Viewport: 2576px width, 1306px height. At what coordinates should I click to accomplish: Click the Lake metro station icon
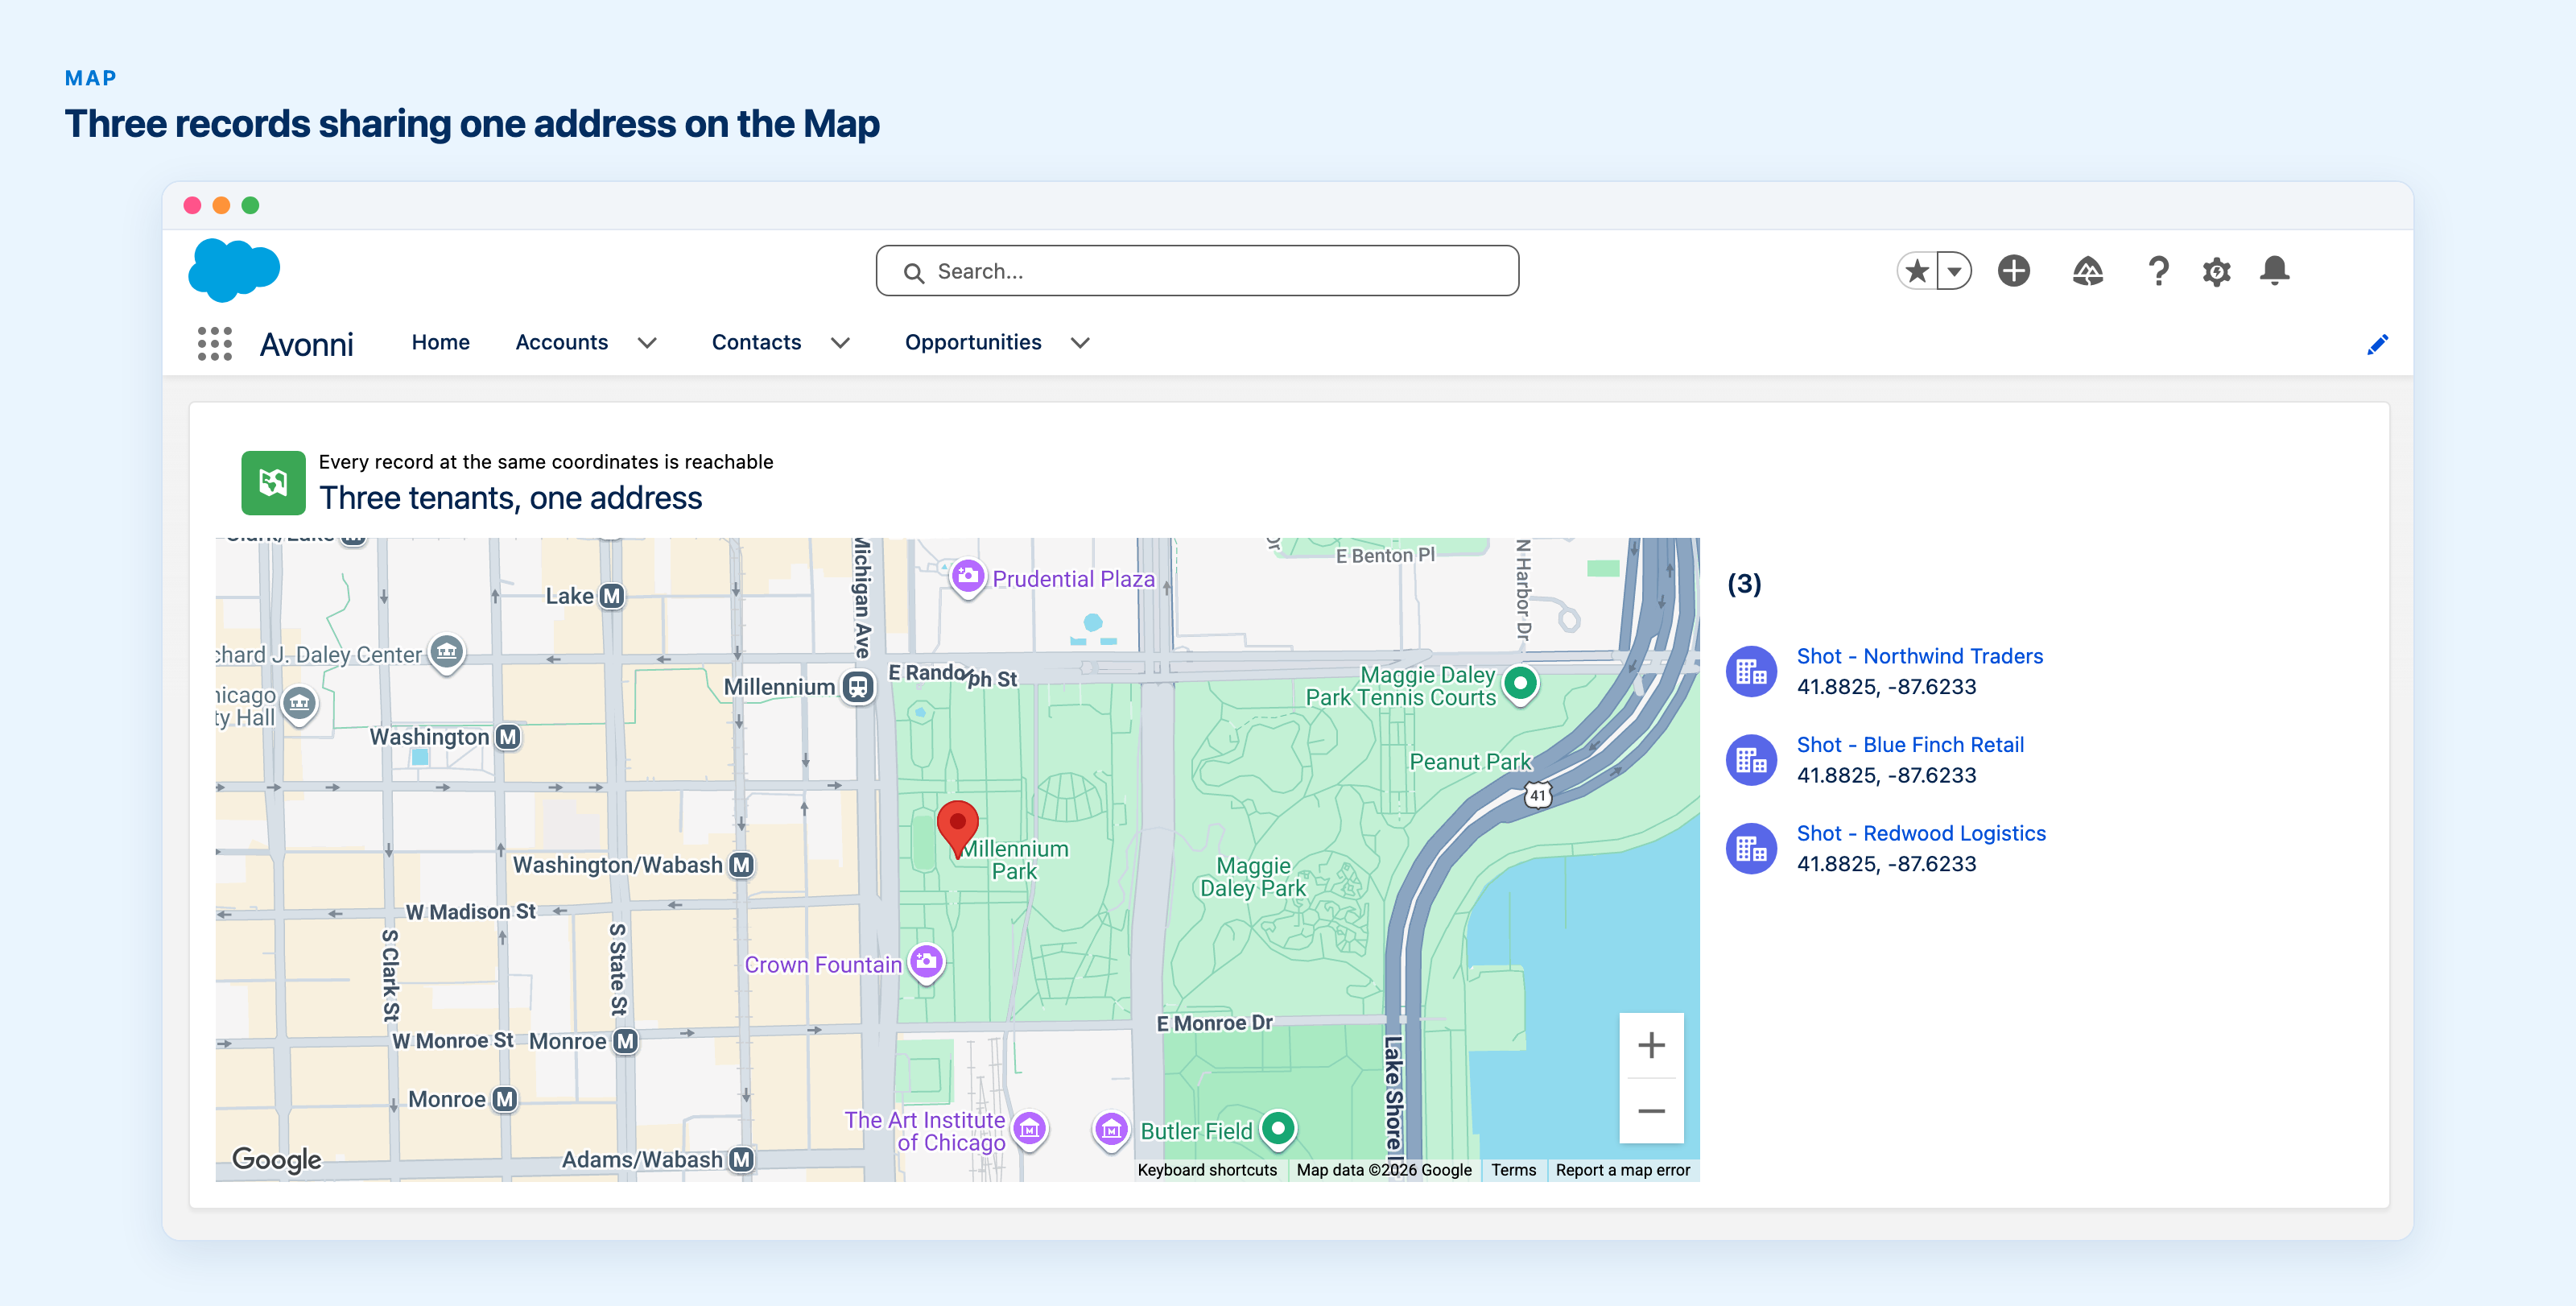612,596
